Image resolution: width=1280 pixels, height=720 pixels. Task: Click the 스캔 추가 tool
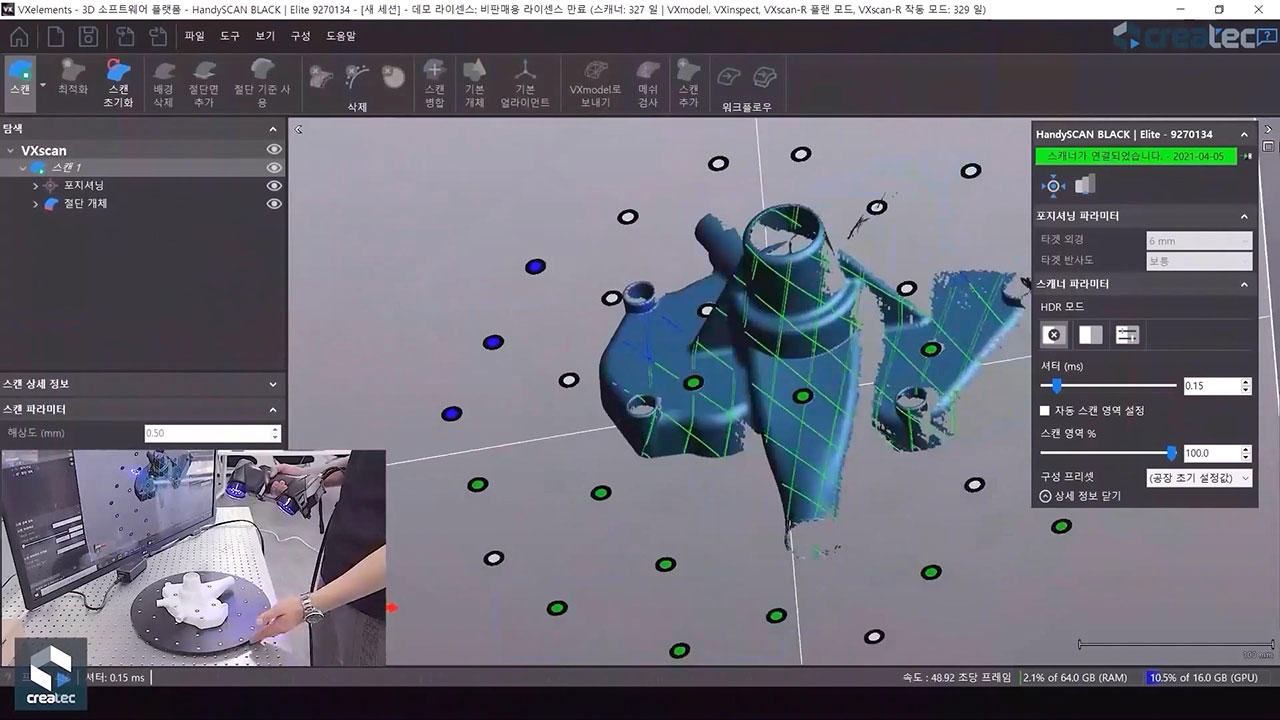click(x=688, y=84)
